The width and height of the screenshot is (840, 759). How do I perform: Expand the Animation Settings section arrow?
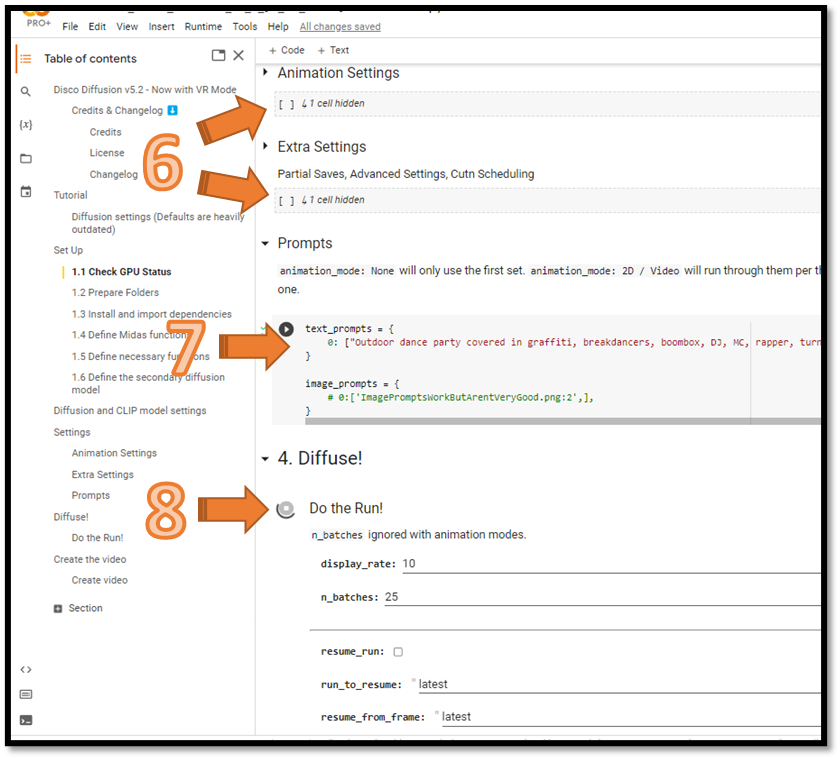click(x=265, y=72)
